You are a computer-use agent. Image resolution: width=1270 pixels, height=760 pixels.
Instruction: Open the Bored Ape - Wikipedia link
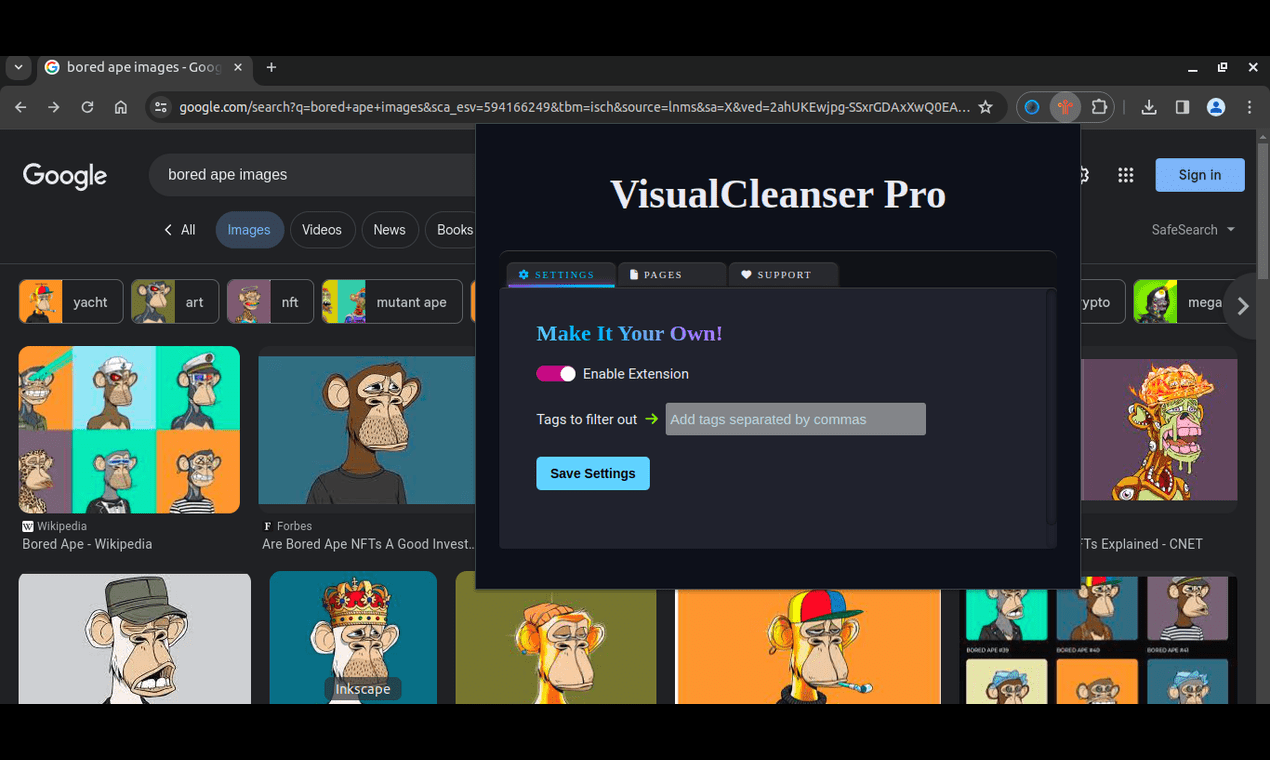point(87,544)
